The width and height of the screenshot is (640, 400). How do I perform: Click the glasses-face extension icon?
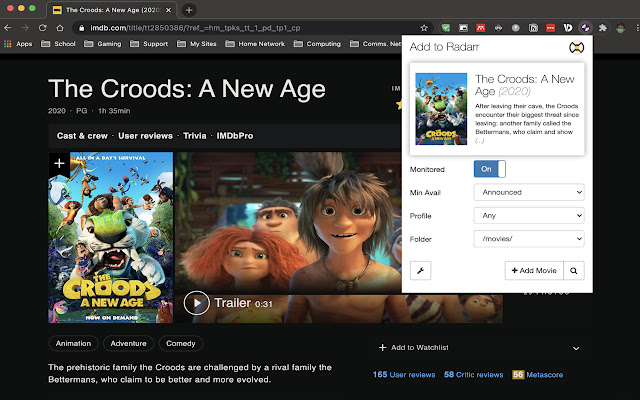(x=498, y=28)
